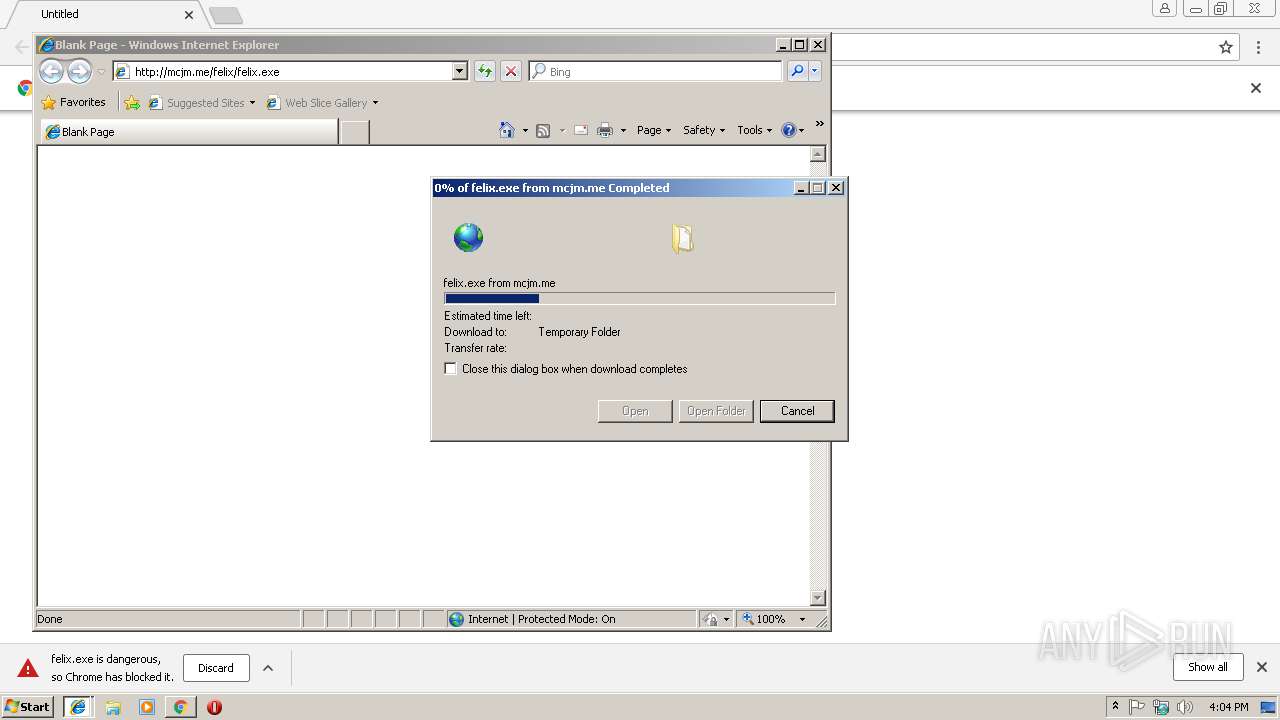Click Add to Favorites Bar icon
1280x720 pixels.
[132, 102]
